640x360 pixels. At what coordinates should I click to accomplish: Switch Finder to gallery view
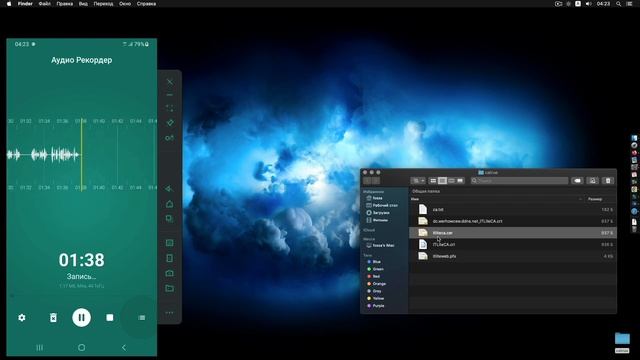pos(460,180)
